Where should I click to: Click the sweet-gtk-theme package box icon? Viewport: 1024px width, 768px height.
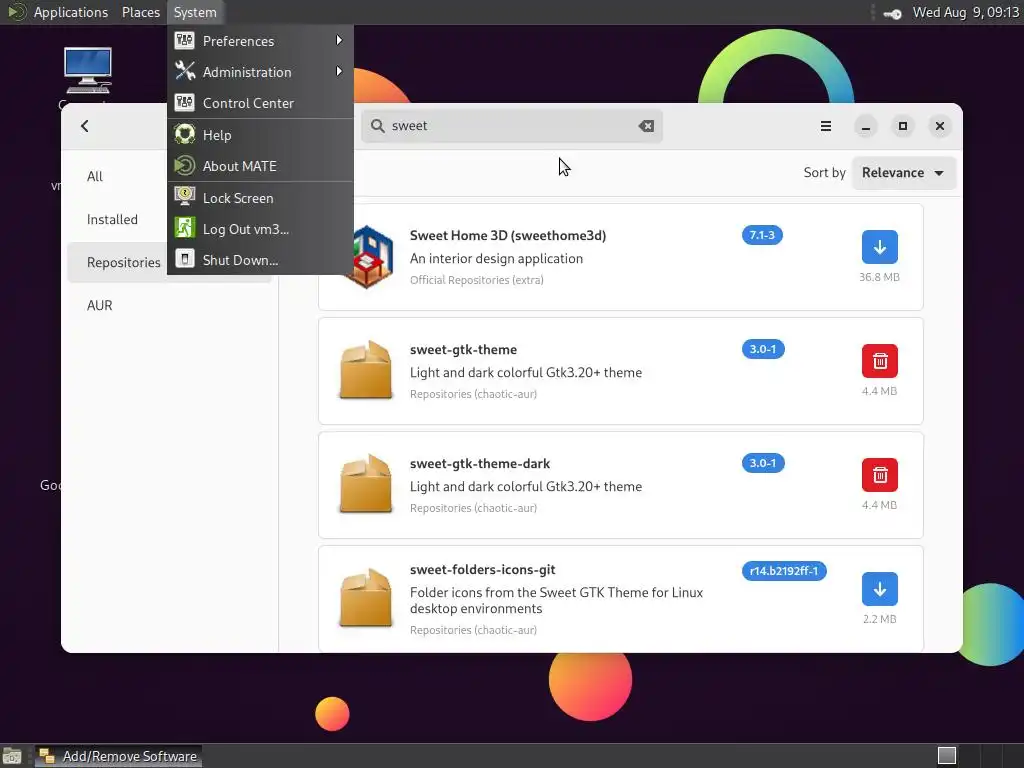pos(366,370)
